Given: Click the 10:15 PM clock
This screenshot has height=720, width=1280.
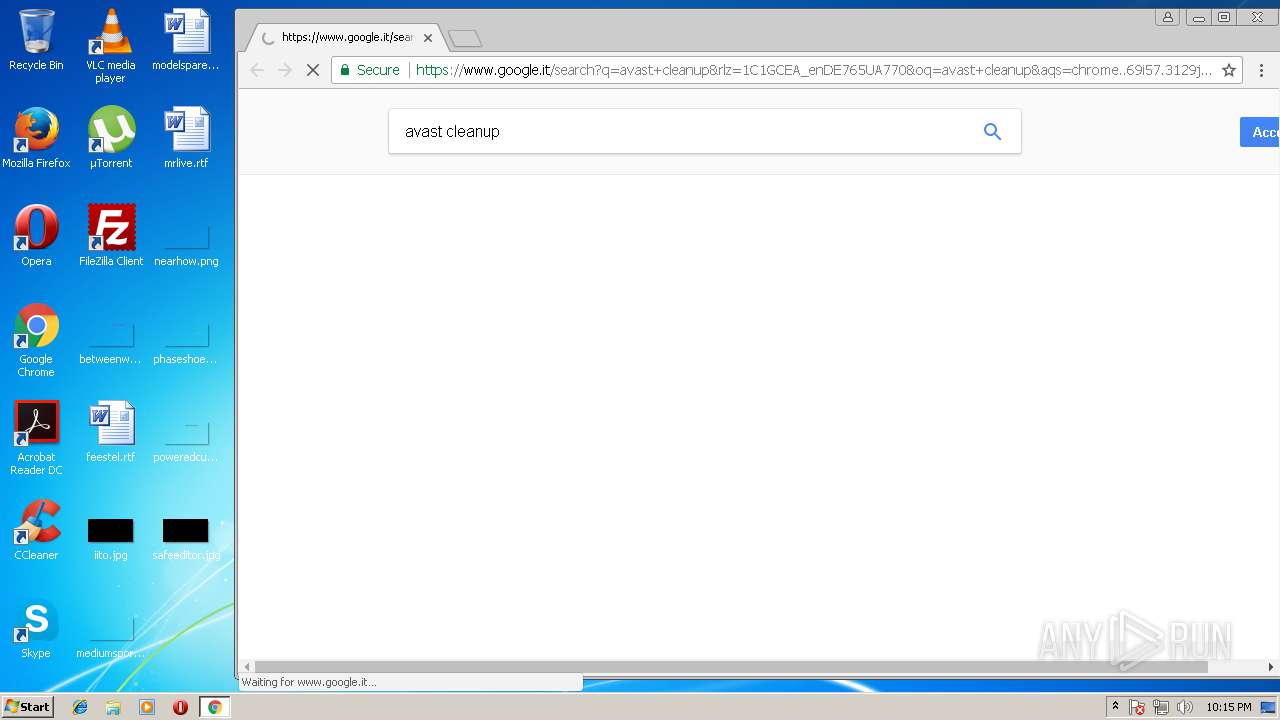Looking at the screenshot, I should [x=1228, y=707].
